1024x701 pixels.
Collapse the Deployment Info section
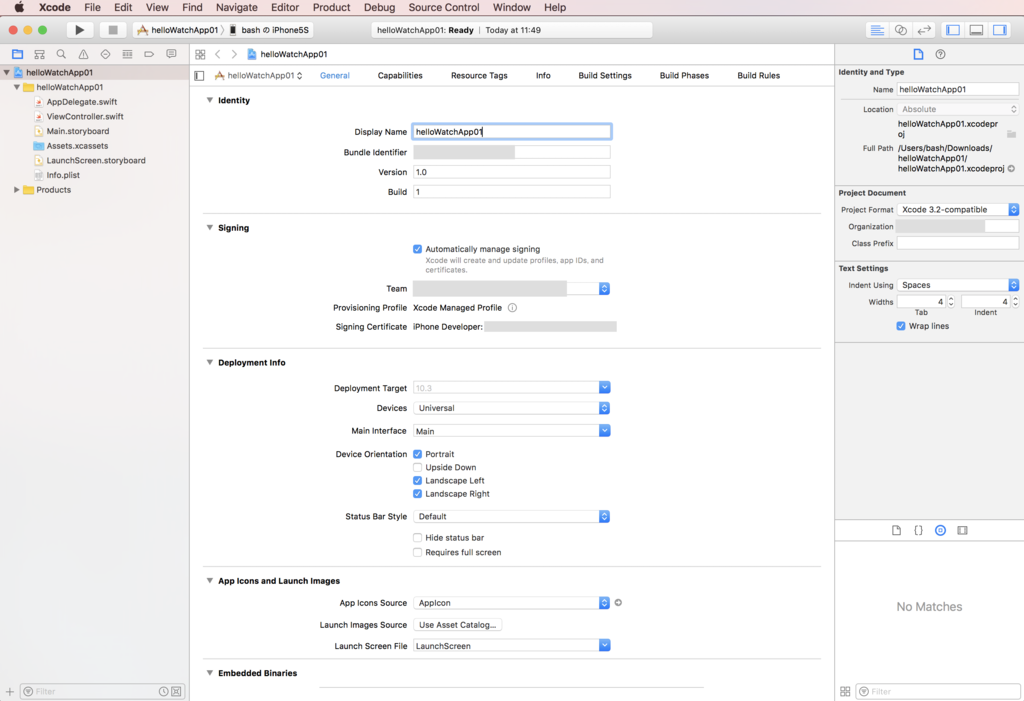click(210, 363)
